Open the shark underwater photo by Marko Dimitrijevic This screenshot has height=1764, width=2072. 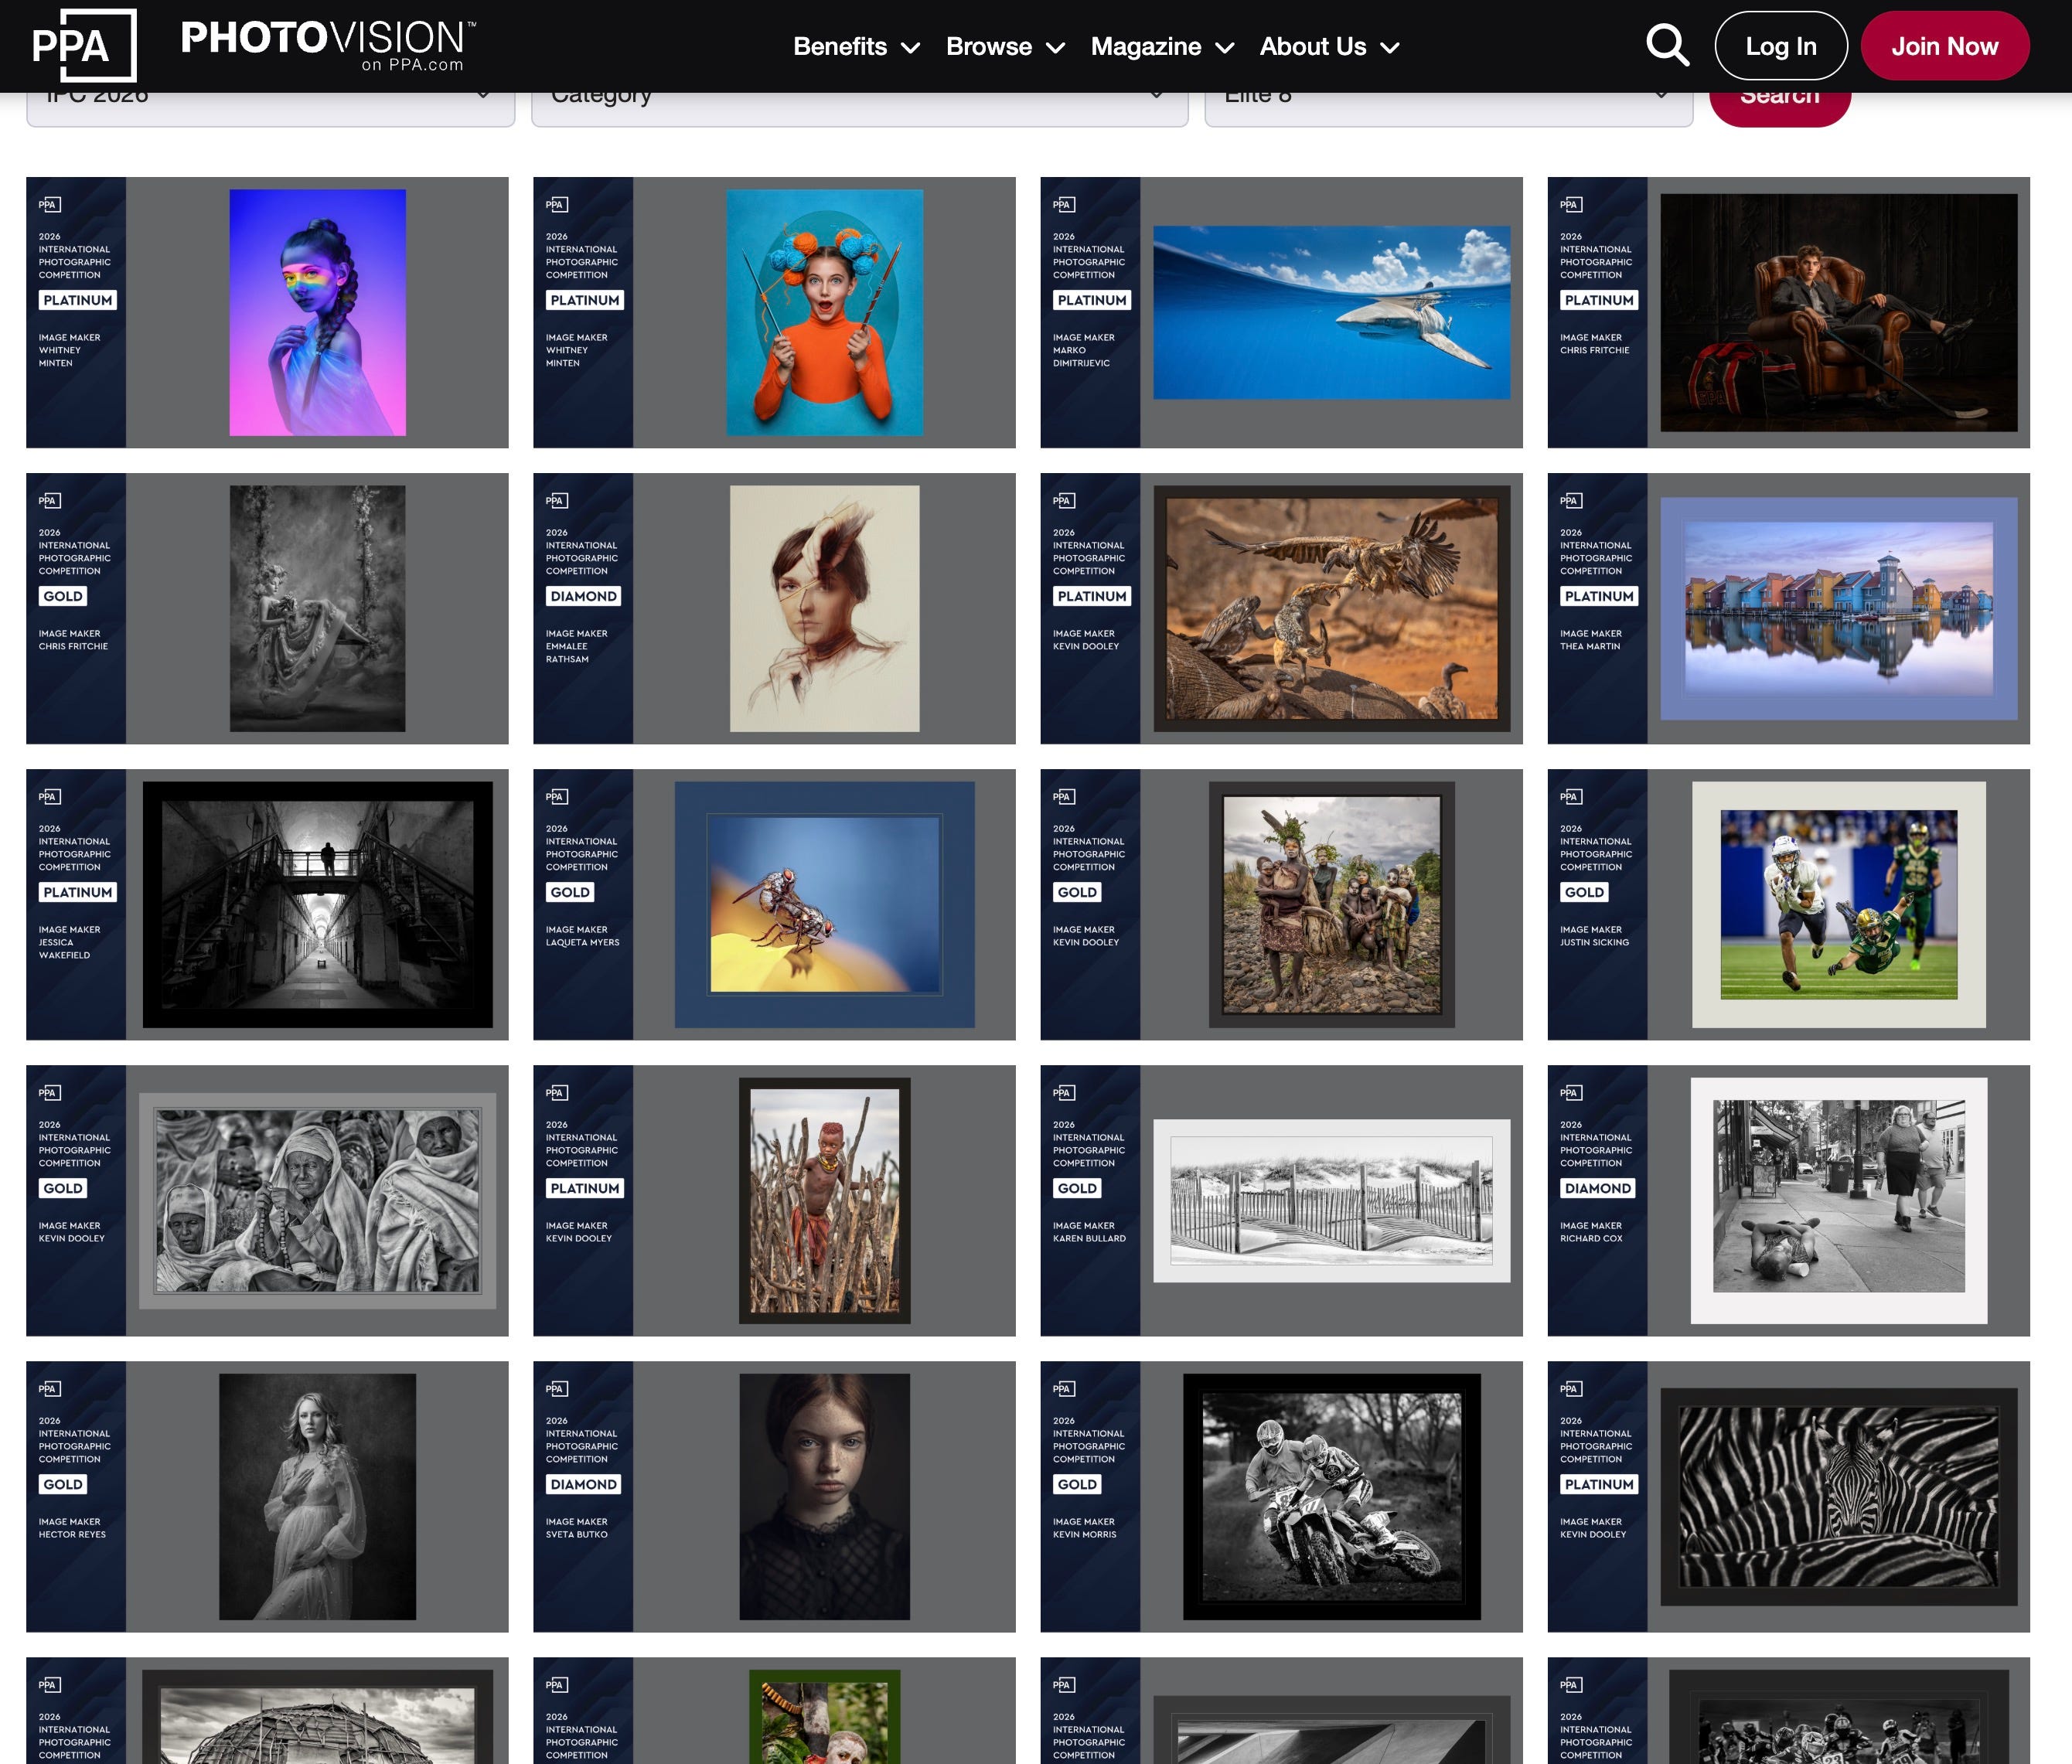coord(1331,313)
